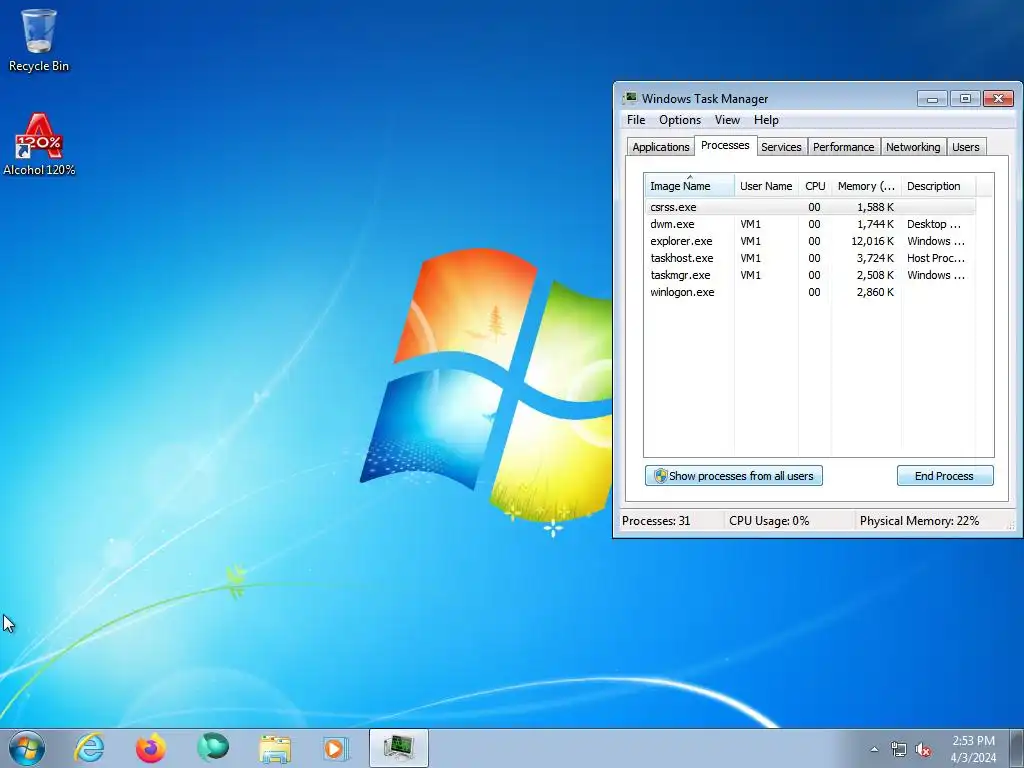Close the Windows Task Manager window

click(998, 99)
